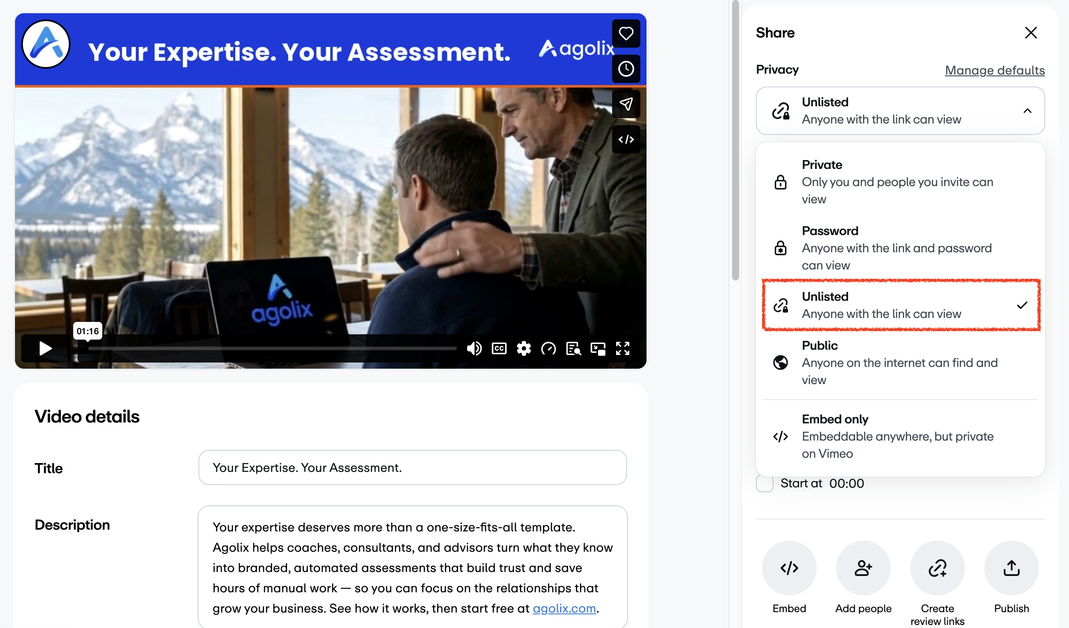
Task: Click the Title input field
Action: 412,468
